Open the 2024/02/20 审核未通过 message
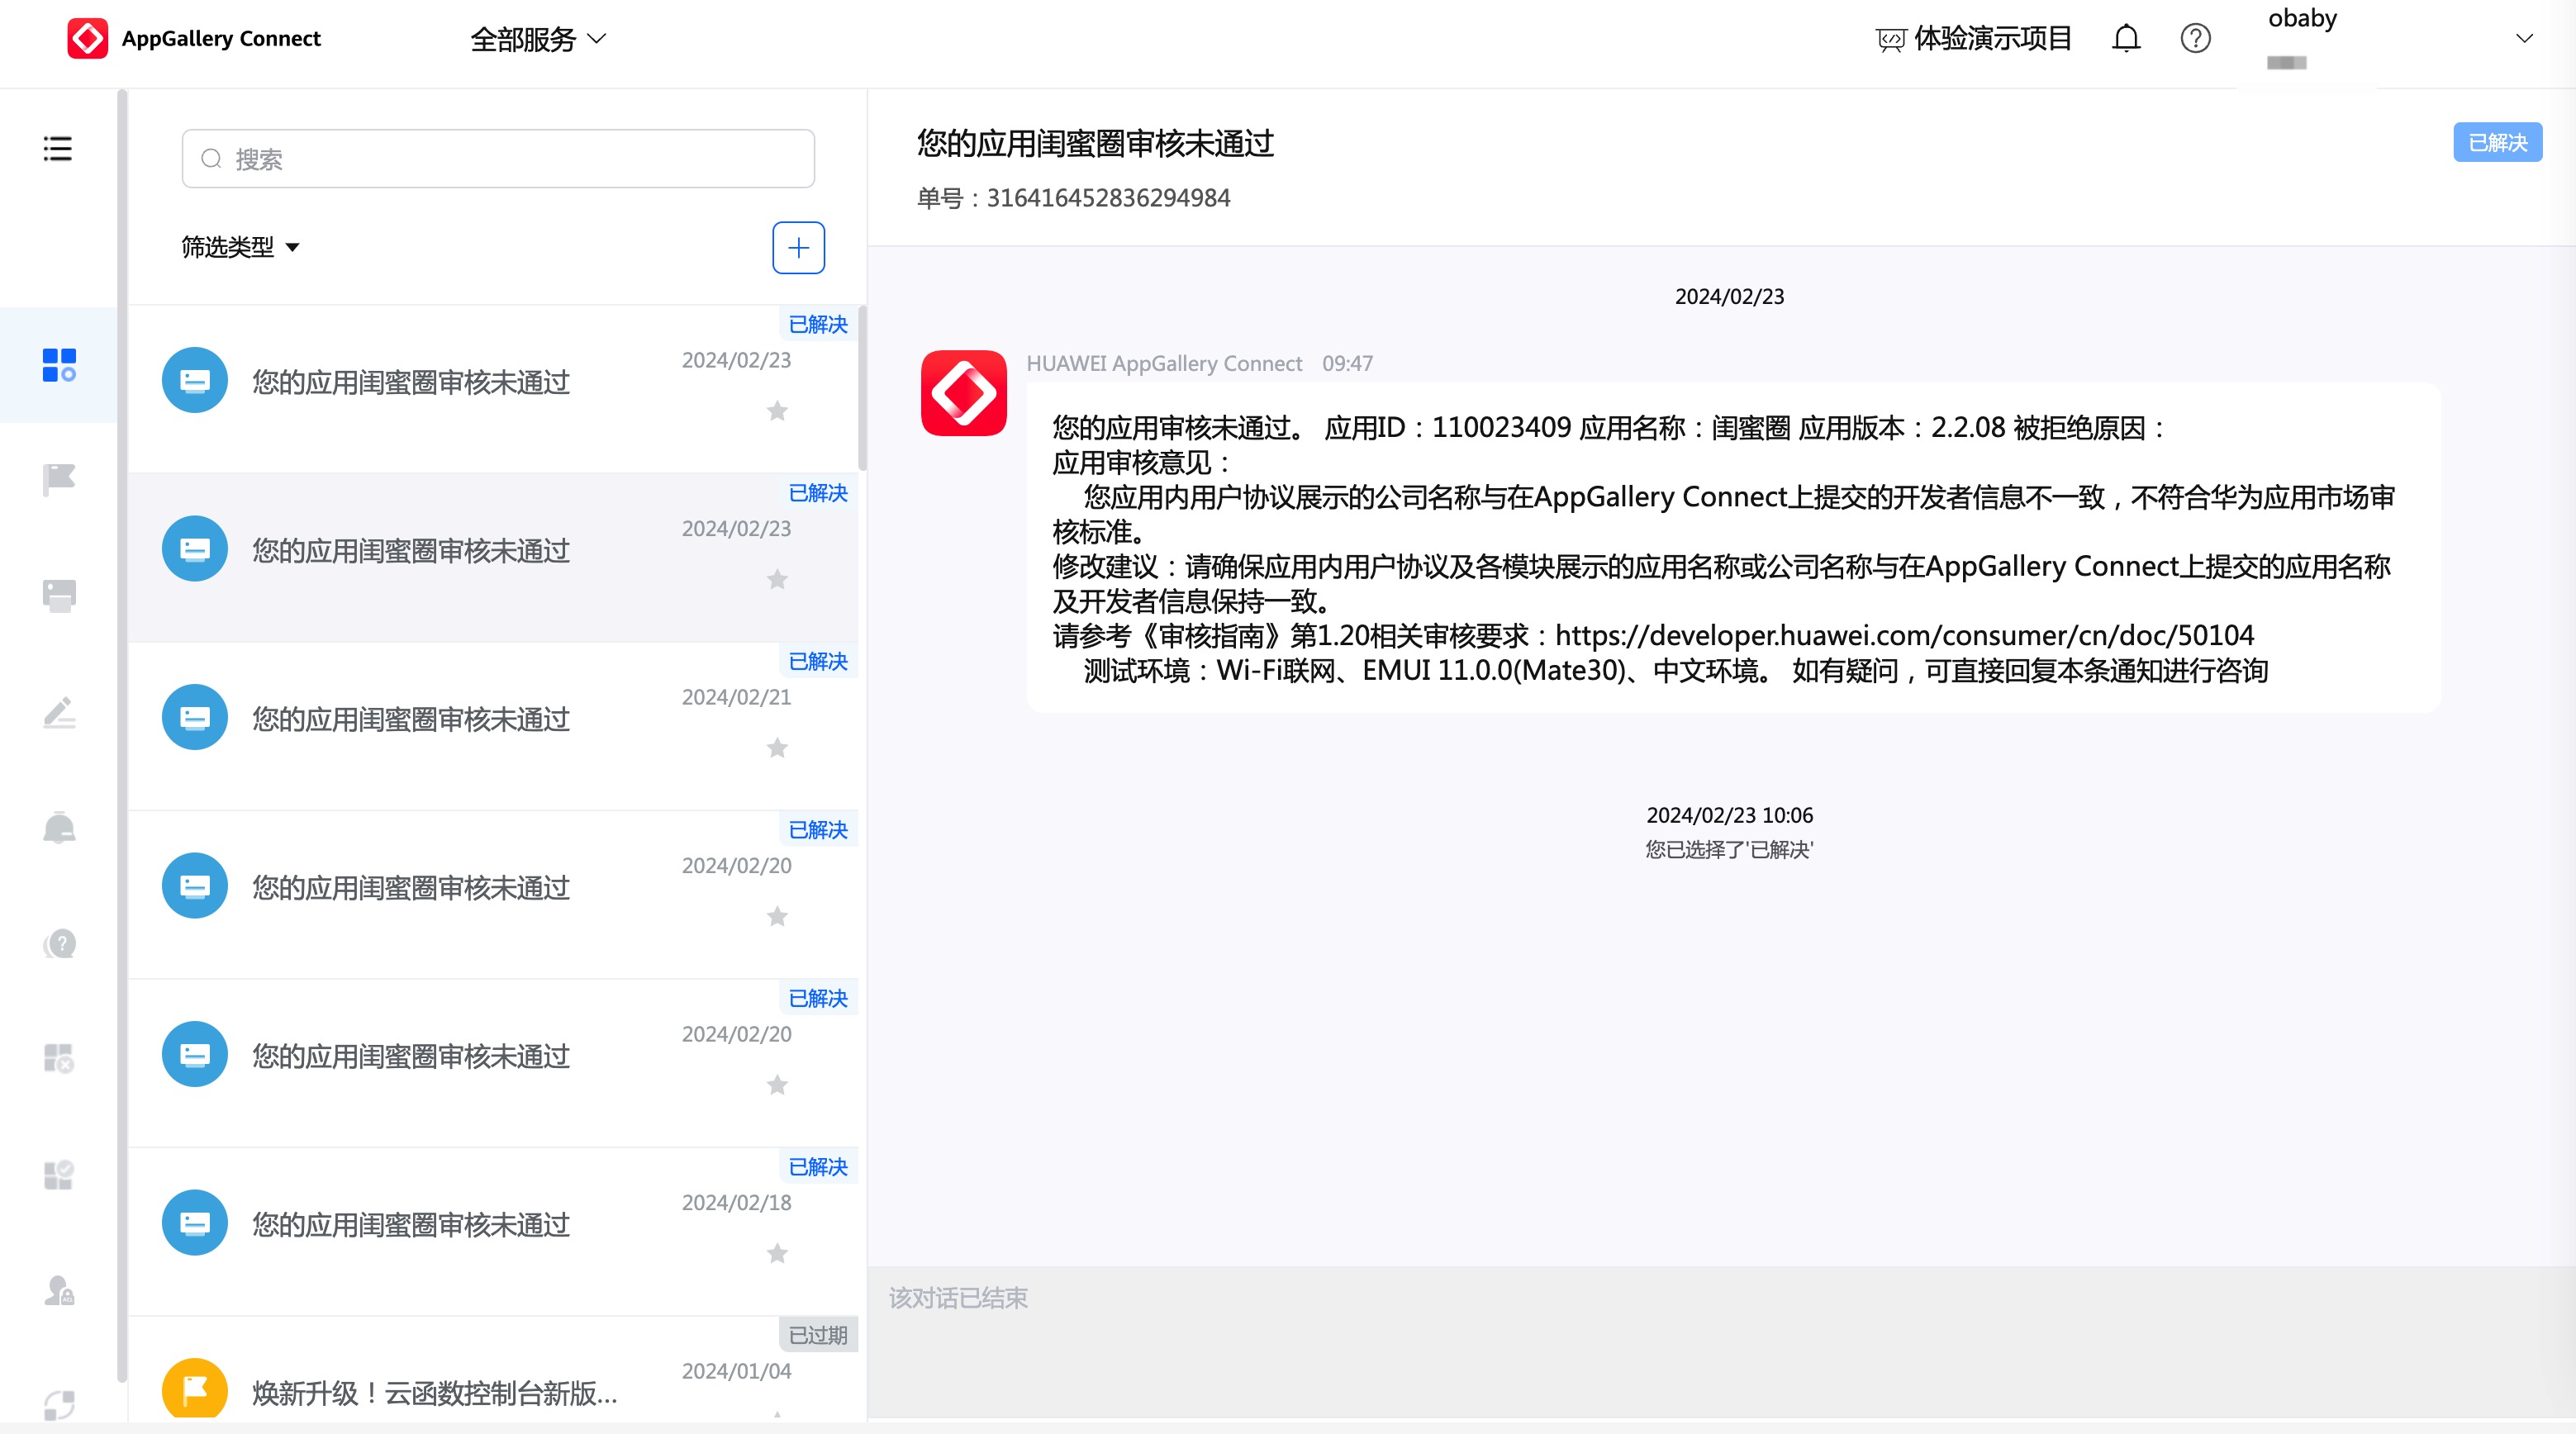The width and height of the screenshot is (2576, 1434). click(411, 887)
